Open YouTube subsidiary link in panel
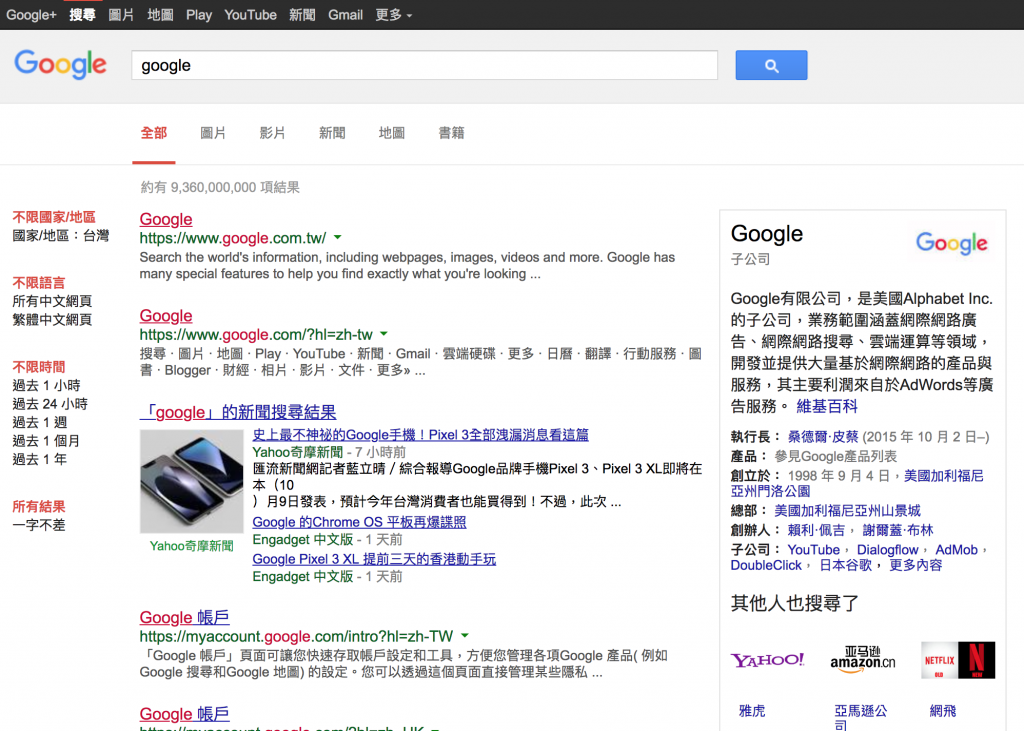The image size is (1024, 731). 813,550
